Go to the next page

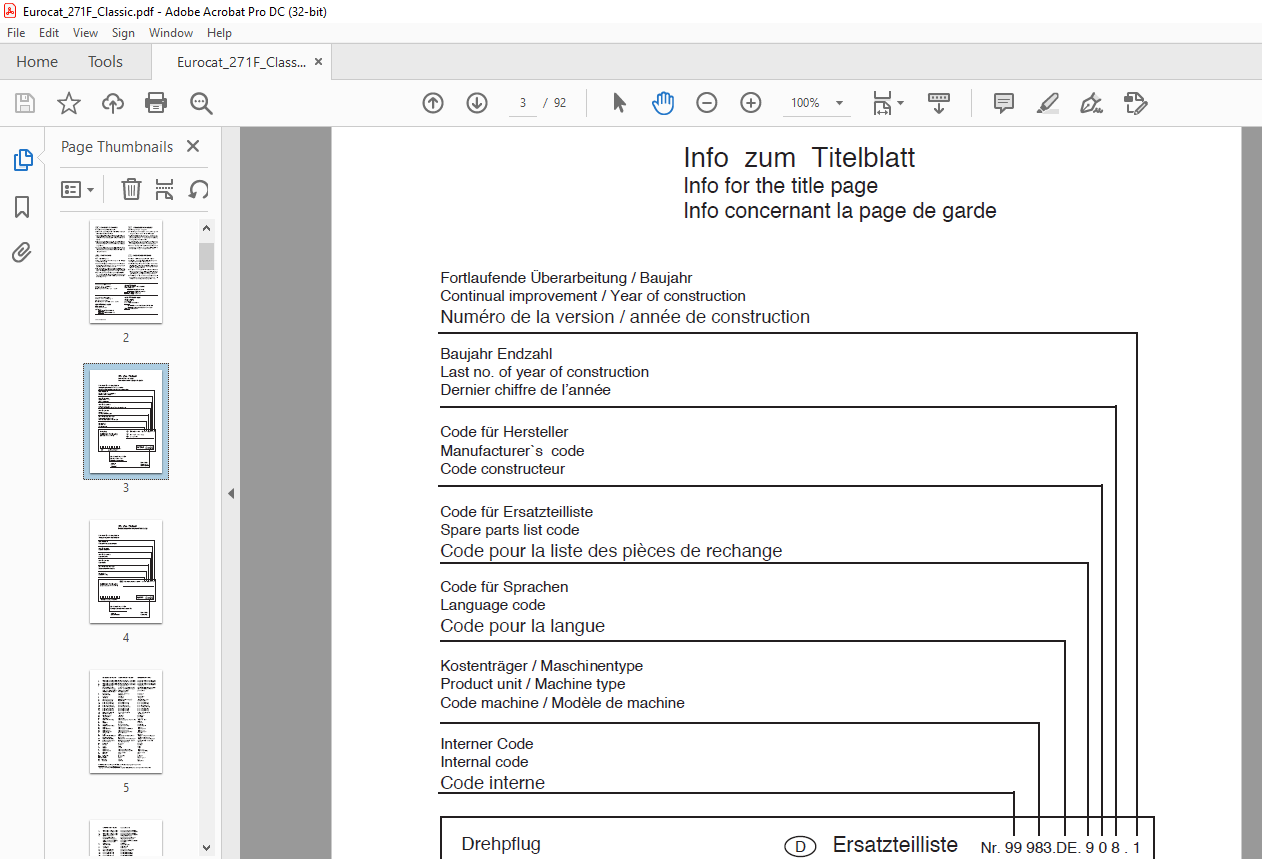[x=477, y=103]
